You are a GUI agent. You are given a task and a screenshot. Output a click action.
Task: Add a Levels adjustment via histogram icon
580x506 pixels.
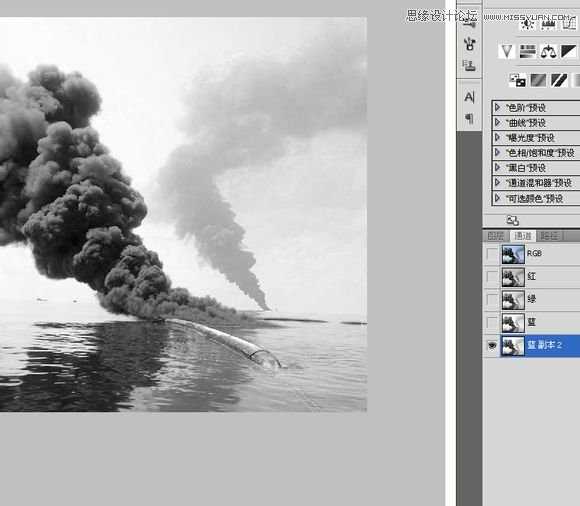[x=548, y=25]
